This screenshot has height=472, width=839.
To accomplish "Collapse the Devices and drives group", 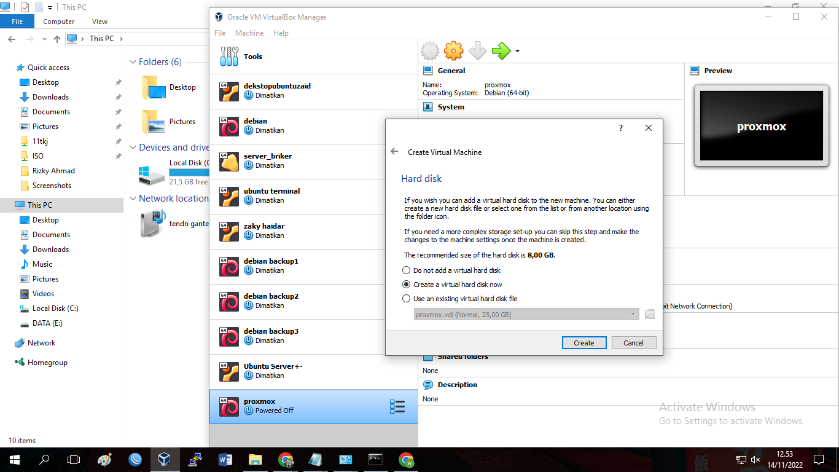I will [x=133, y=148].
